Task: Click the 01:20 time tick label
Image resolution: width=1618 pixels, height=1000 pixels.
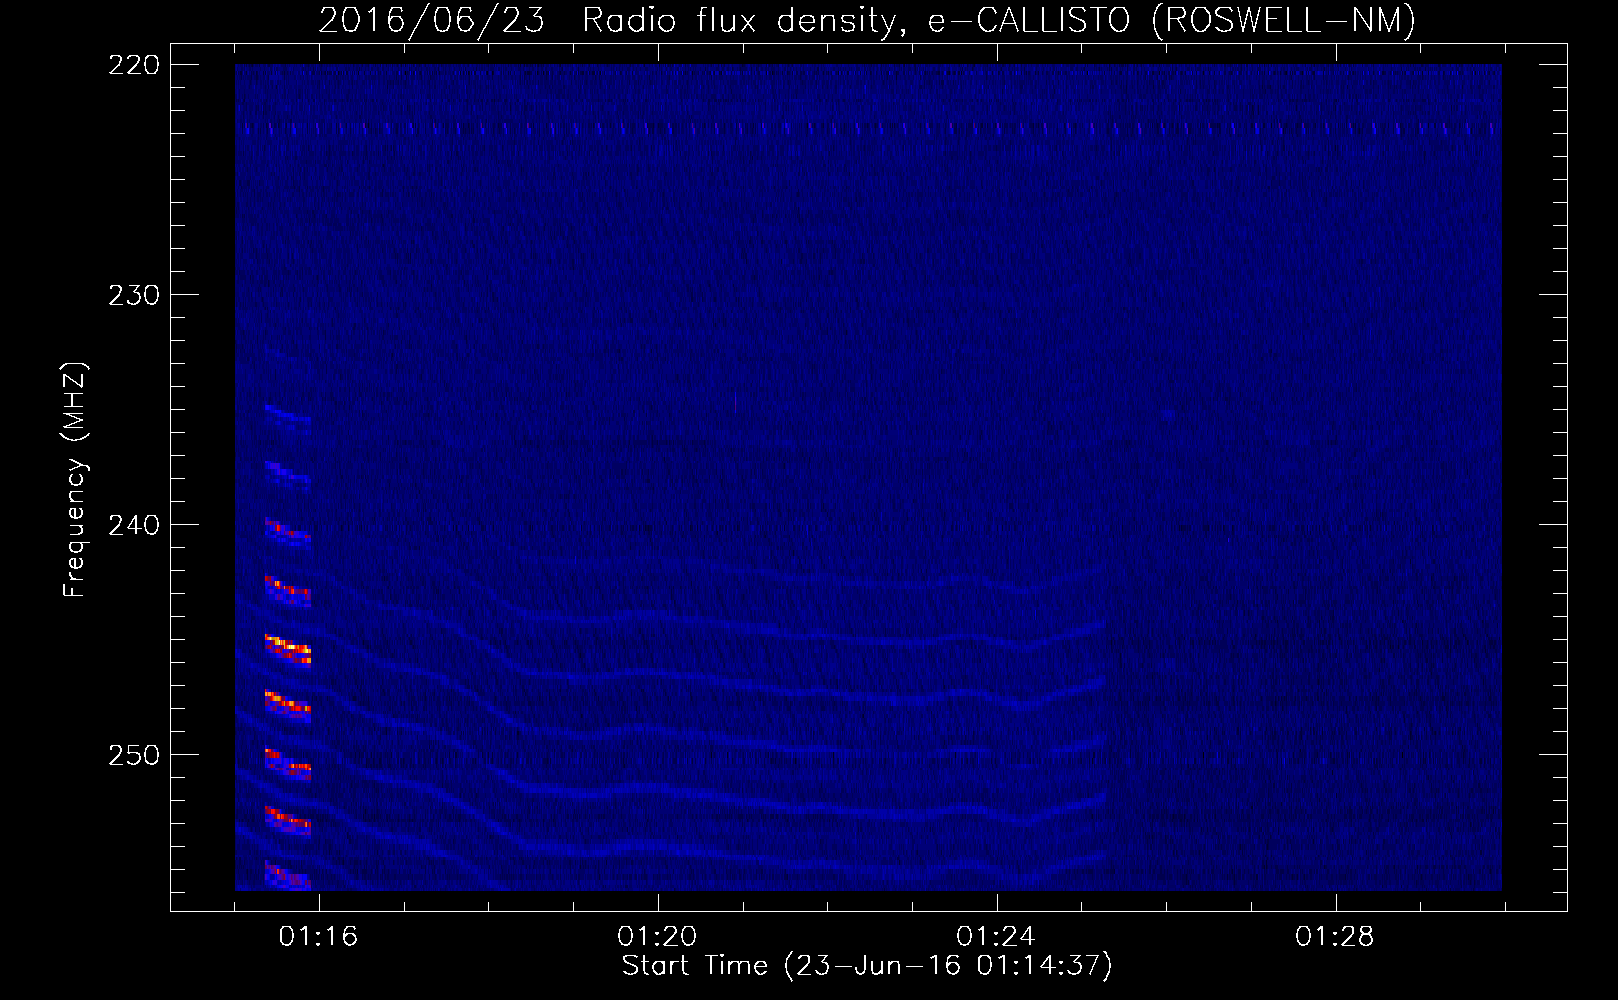Action: pos(657,936)
